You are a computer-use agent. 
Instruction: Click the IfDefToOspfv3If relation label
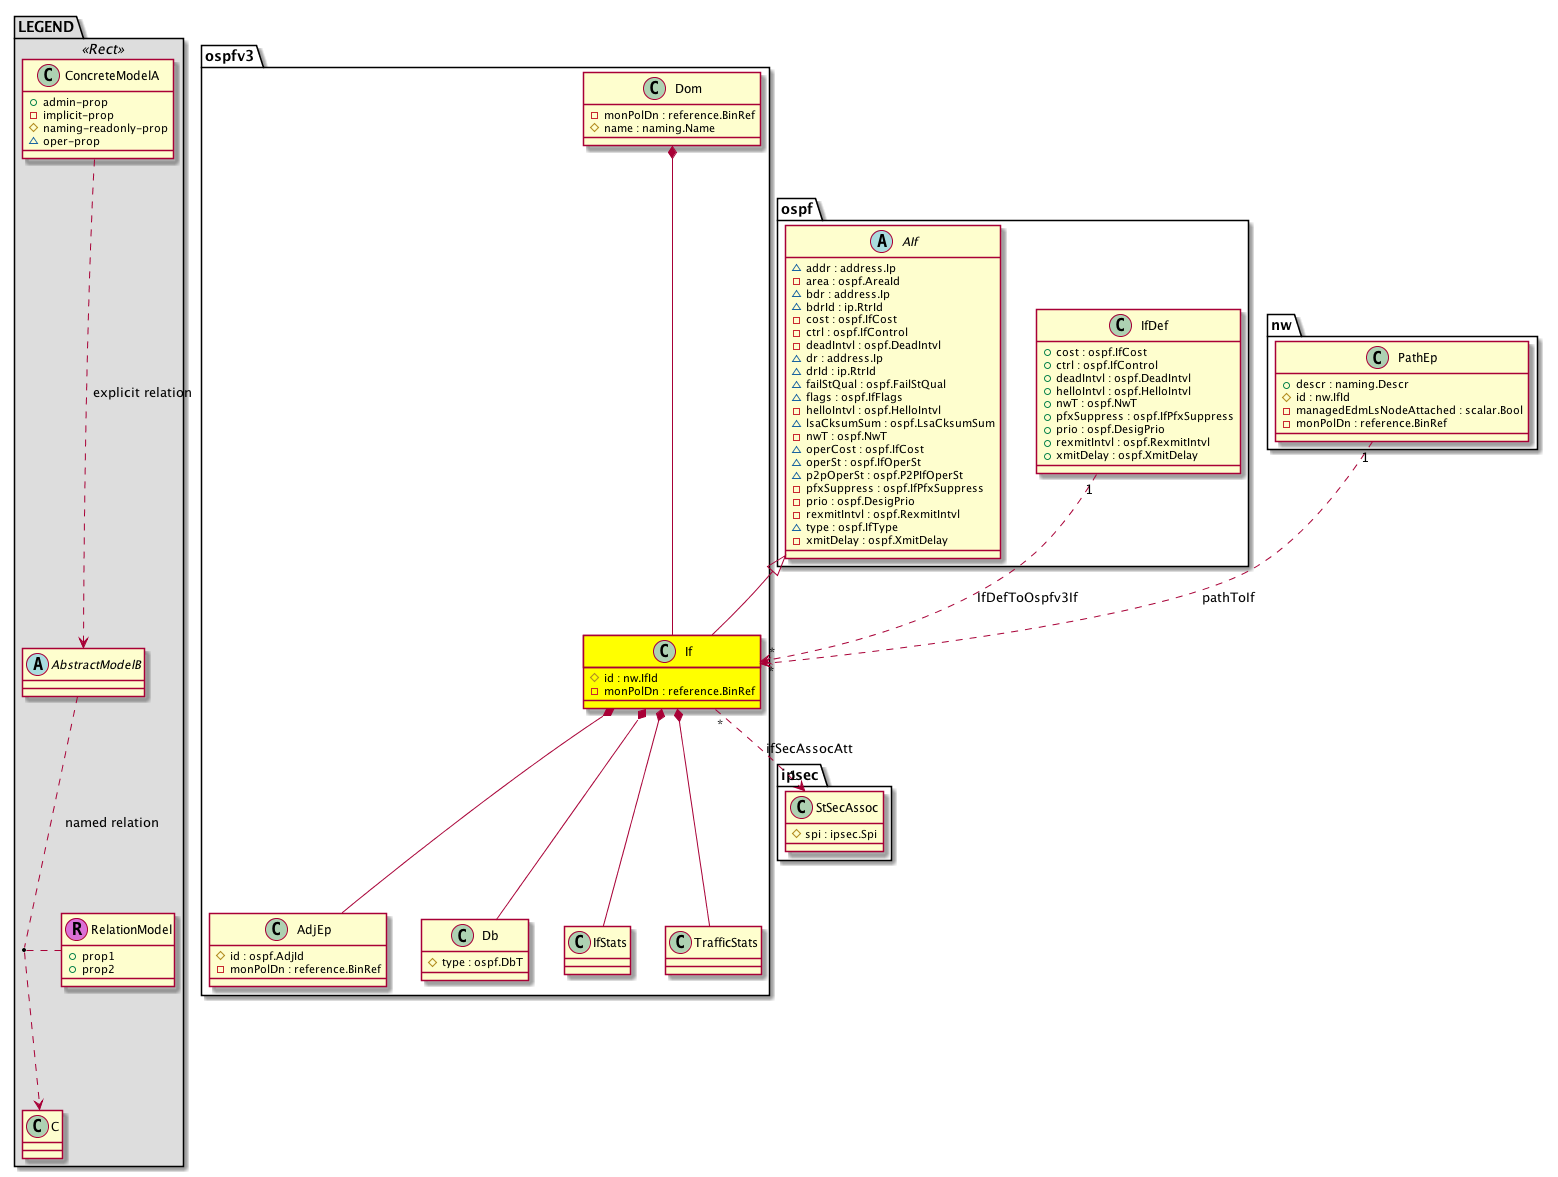[1027, 598]
